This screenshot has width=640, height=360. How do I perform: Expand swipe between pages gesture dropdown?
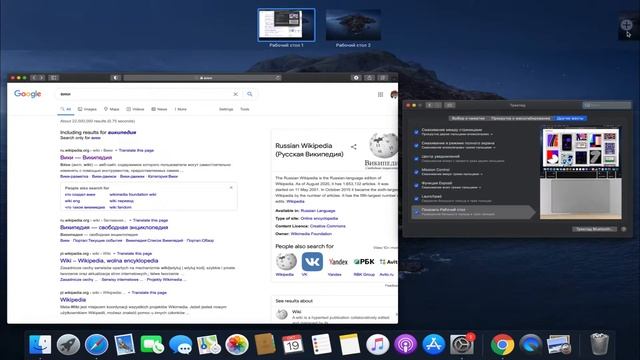point(457,134)
